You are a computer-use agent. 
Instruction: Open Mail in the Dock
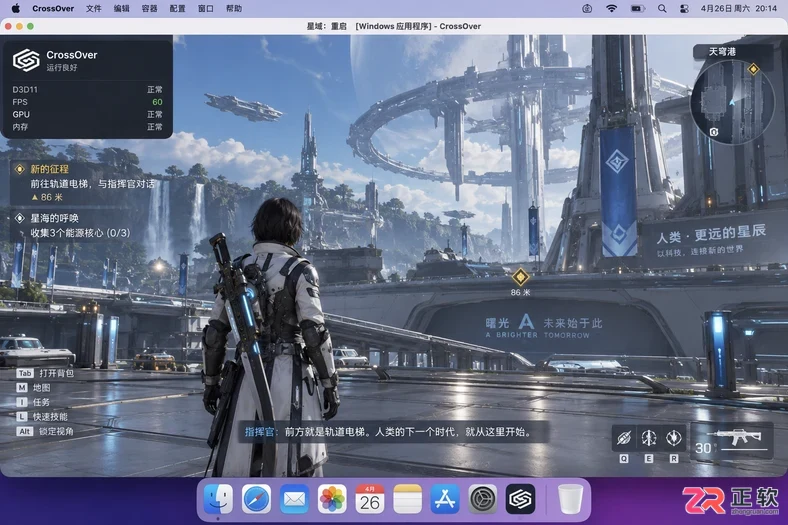pos(294,499)
